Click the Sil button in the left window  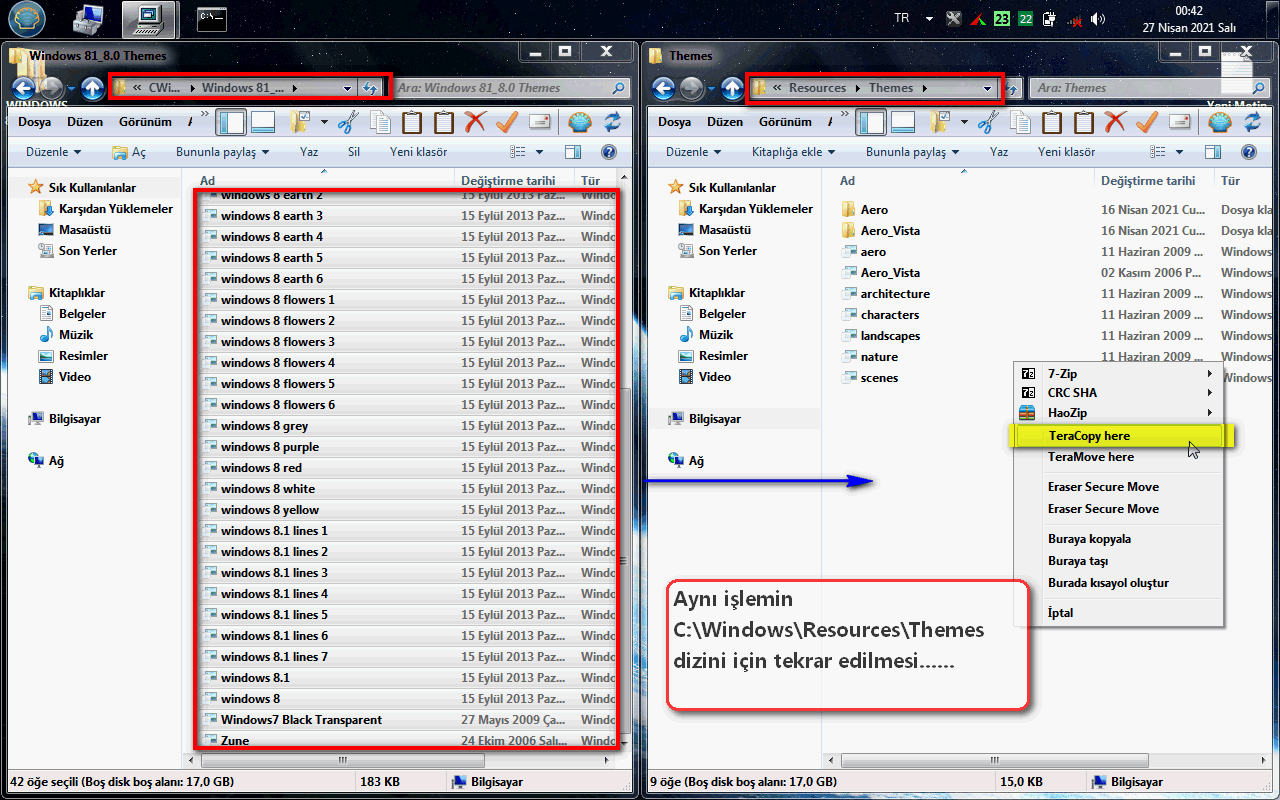(354, 152)
